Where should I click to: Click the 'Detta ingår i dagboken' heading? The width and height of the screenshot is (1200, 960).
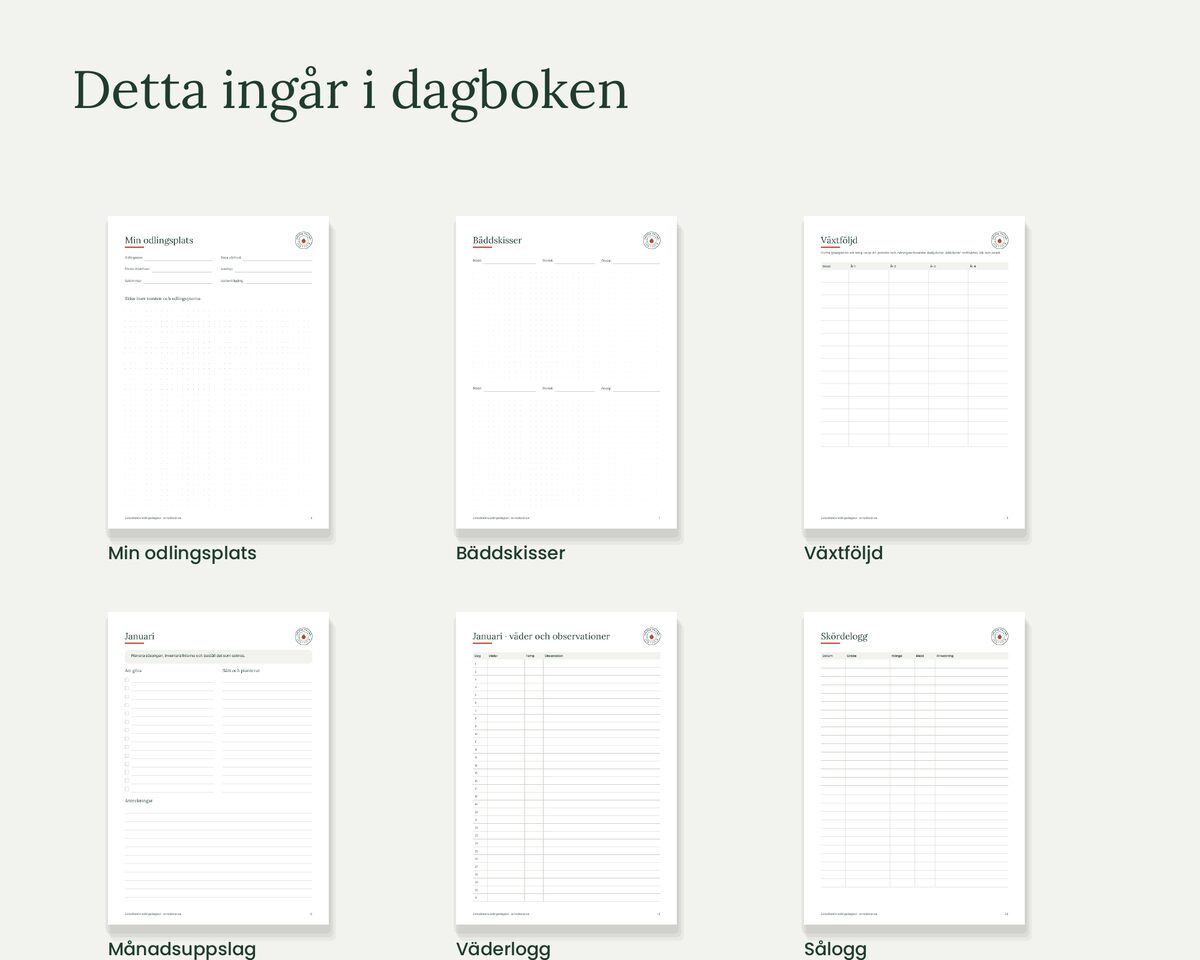coord(351,91)
